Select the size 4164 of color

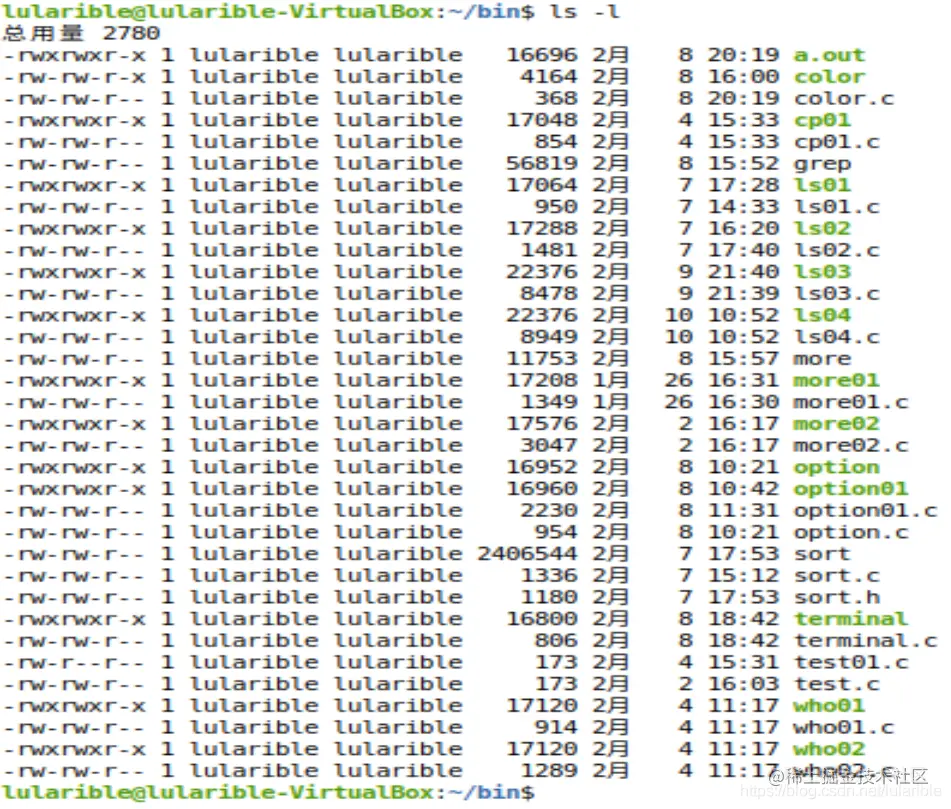549,76
